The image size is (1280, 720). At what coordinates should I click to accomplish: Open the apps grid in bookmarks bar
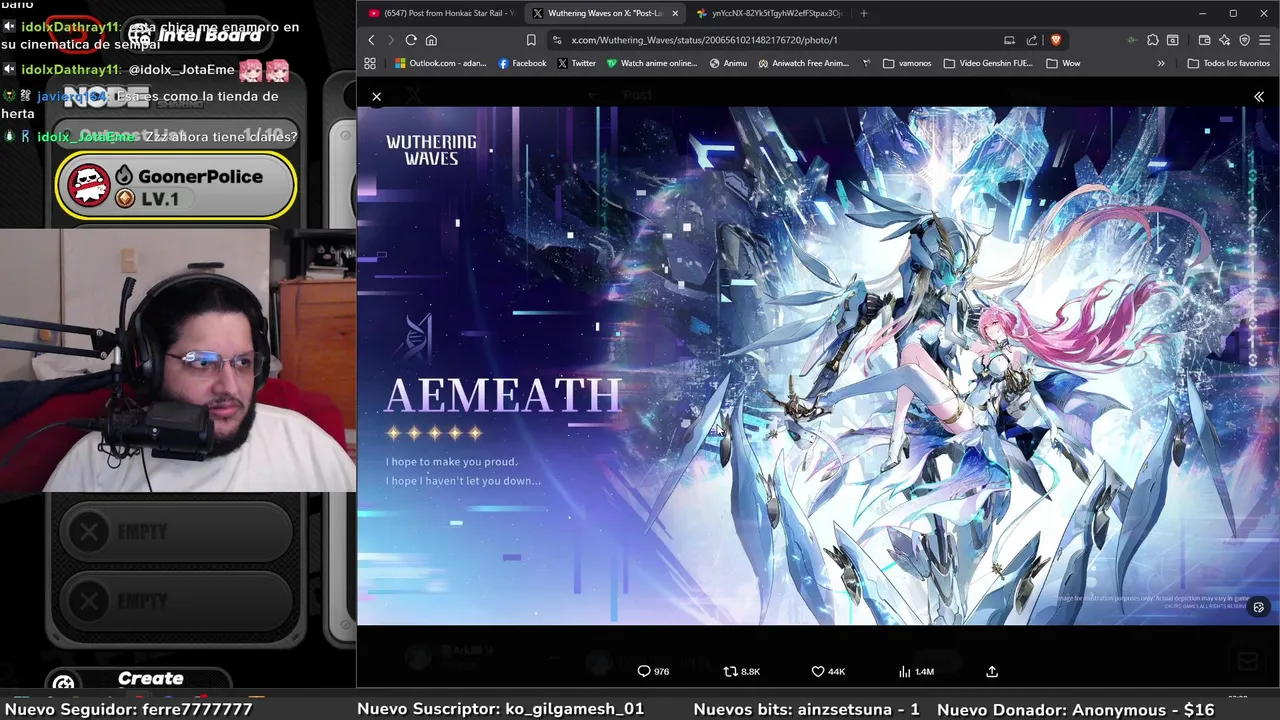click(x=370, y=63)
